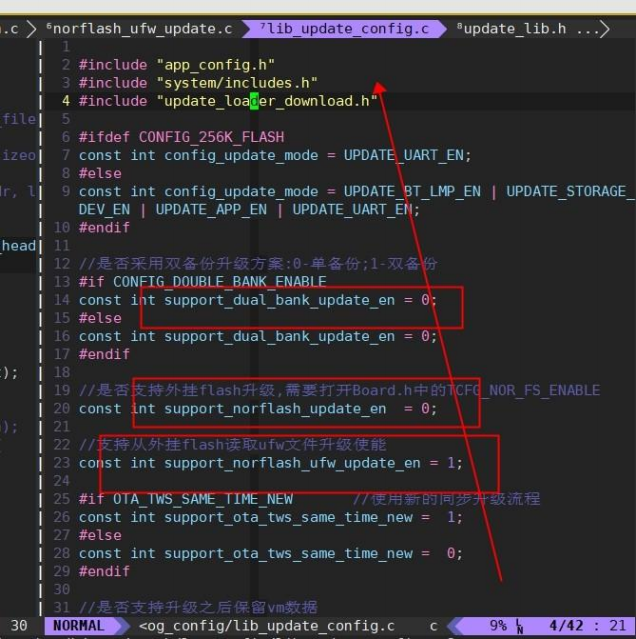Viewport: 636px width, 639px height.
Task: Click 'support_norflash_update_en' on line 20
Action: 275,409
